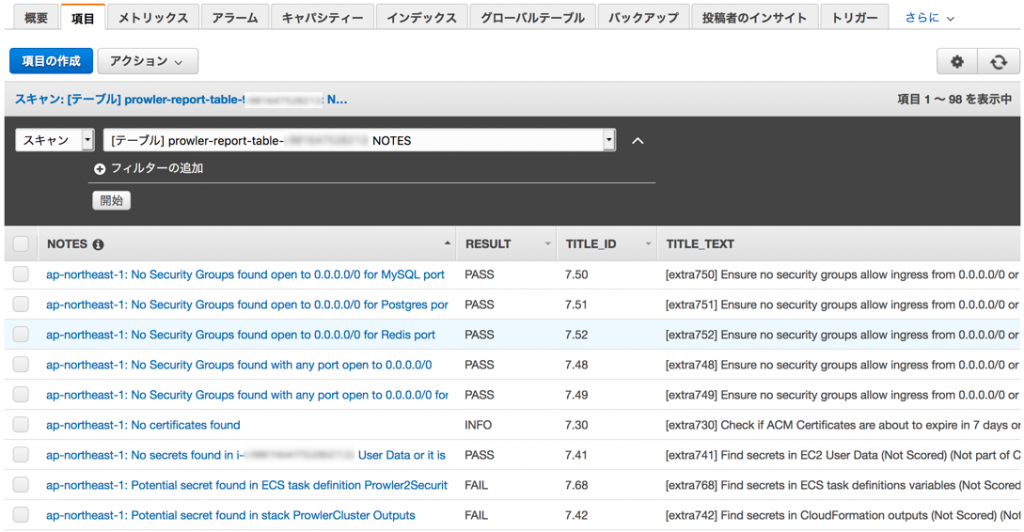Click the NOTES column info icon
This screenshot has width=1024, height=532.
click(98, 245)
